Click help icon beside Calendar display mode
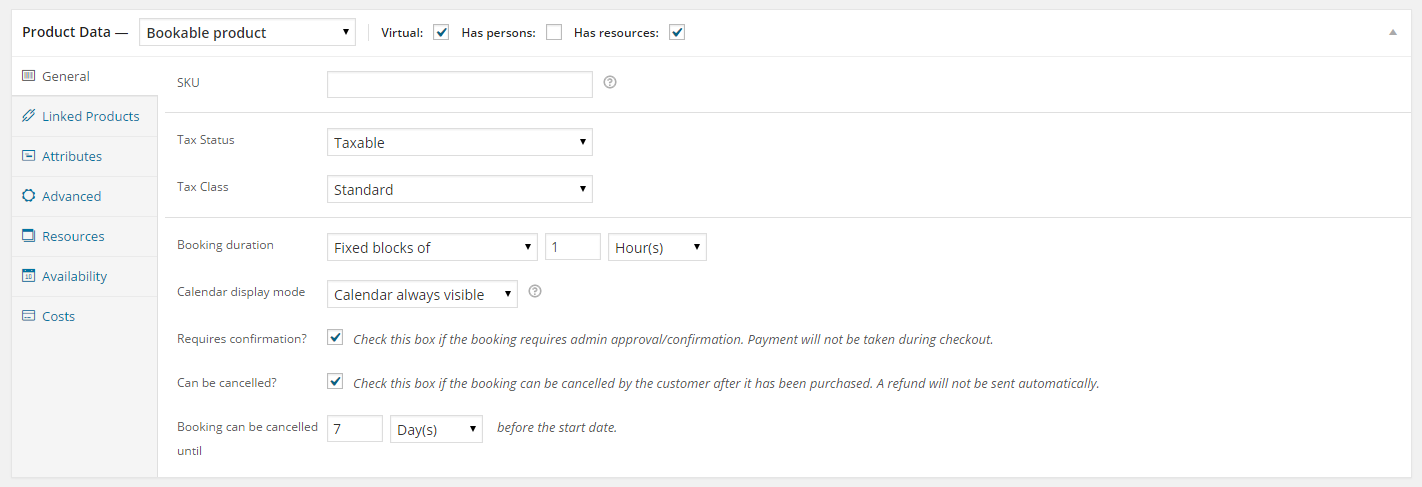Image resolution: width=1422 pixels, height=487 pixels. 535,292
